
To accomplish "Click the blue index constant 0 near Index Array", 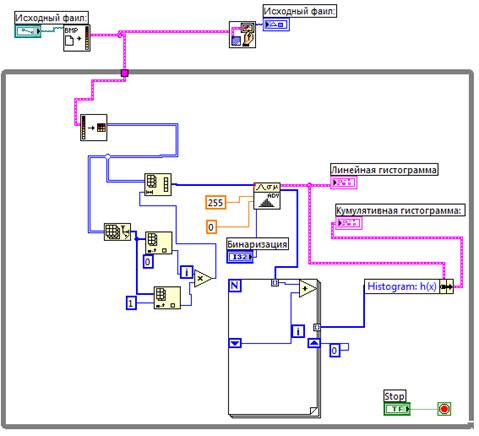I will (148, 262).
